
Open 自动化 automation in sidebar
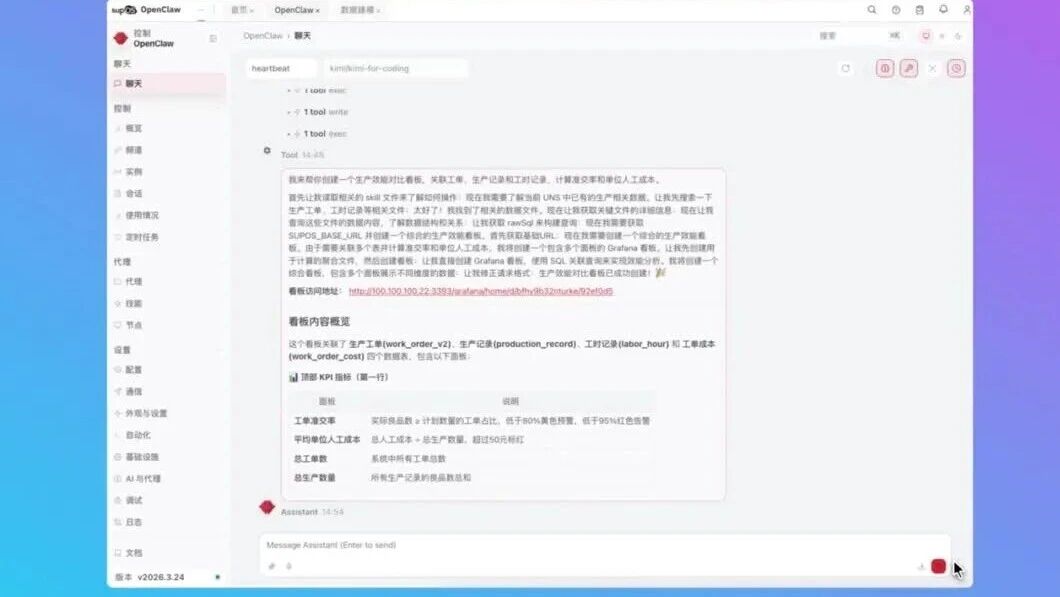(167, 435)
